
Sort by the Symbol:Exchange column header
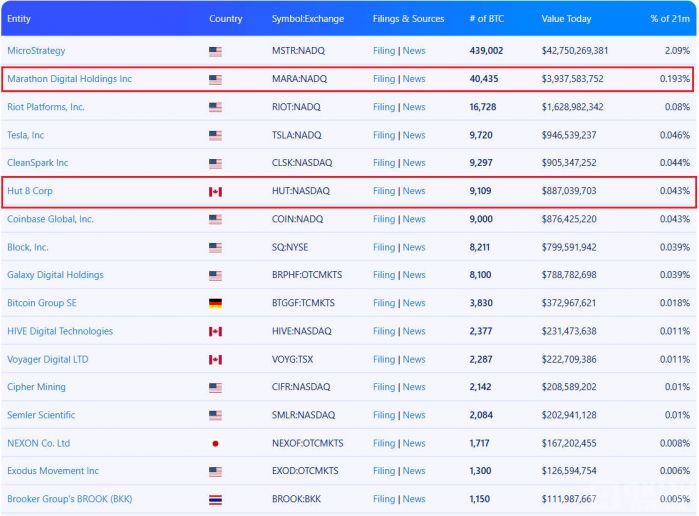click(x=308, y=19)
